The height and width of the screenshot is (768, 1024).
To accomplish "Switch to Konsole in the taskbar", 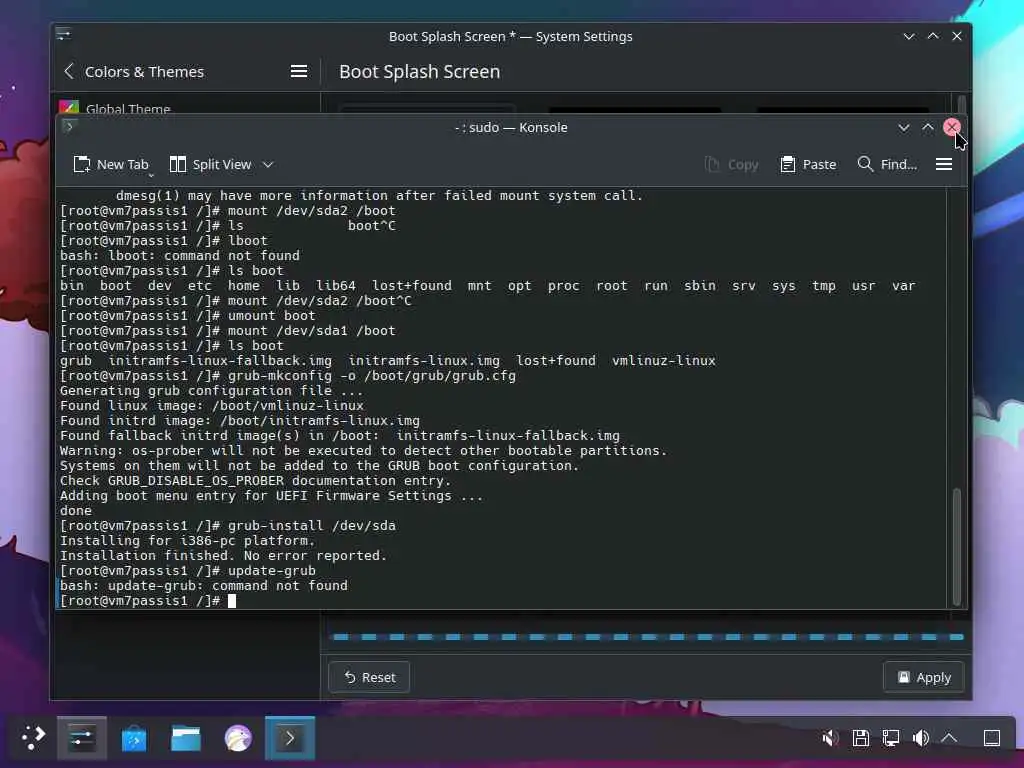I will (290, 738).
